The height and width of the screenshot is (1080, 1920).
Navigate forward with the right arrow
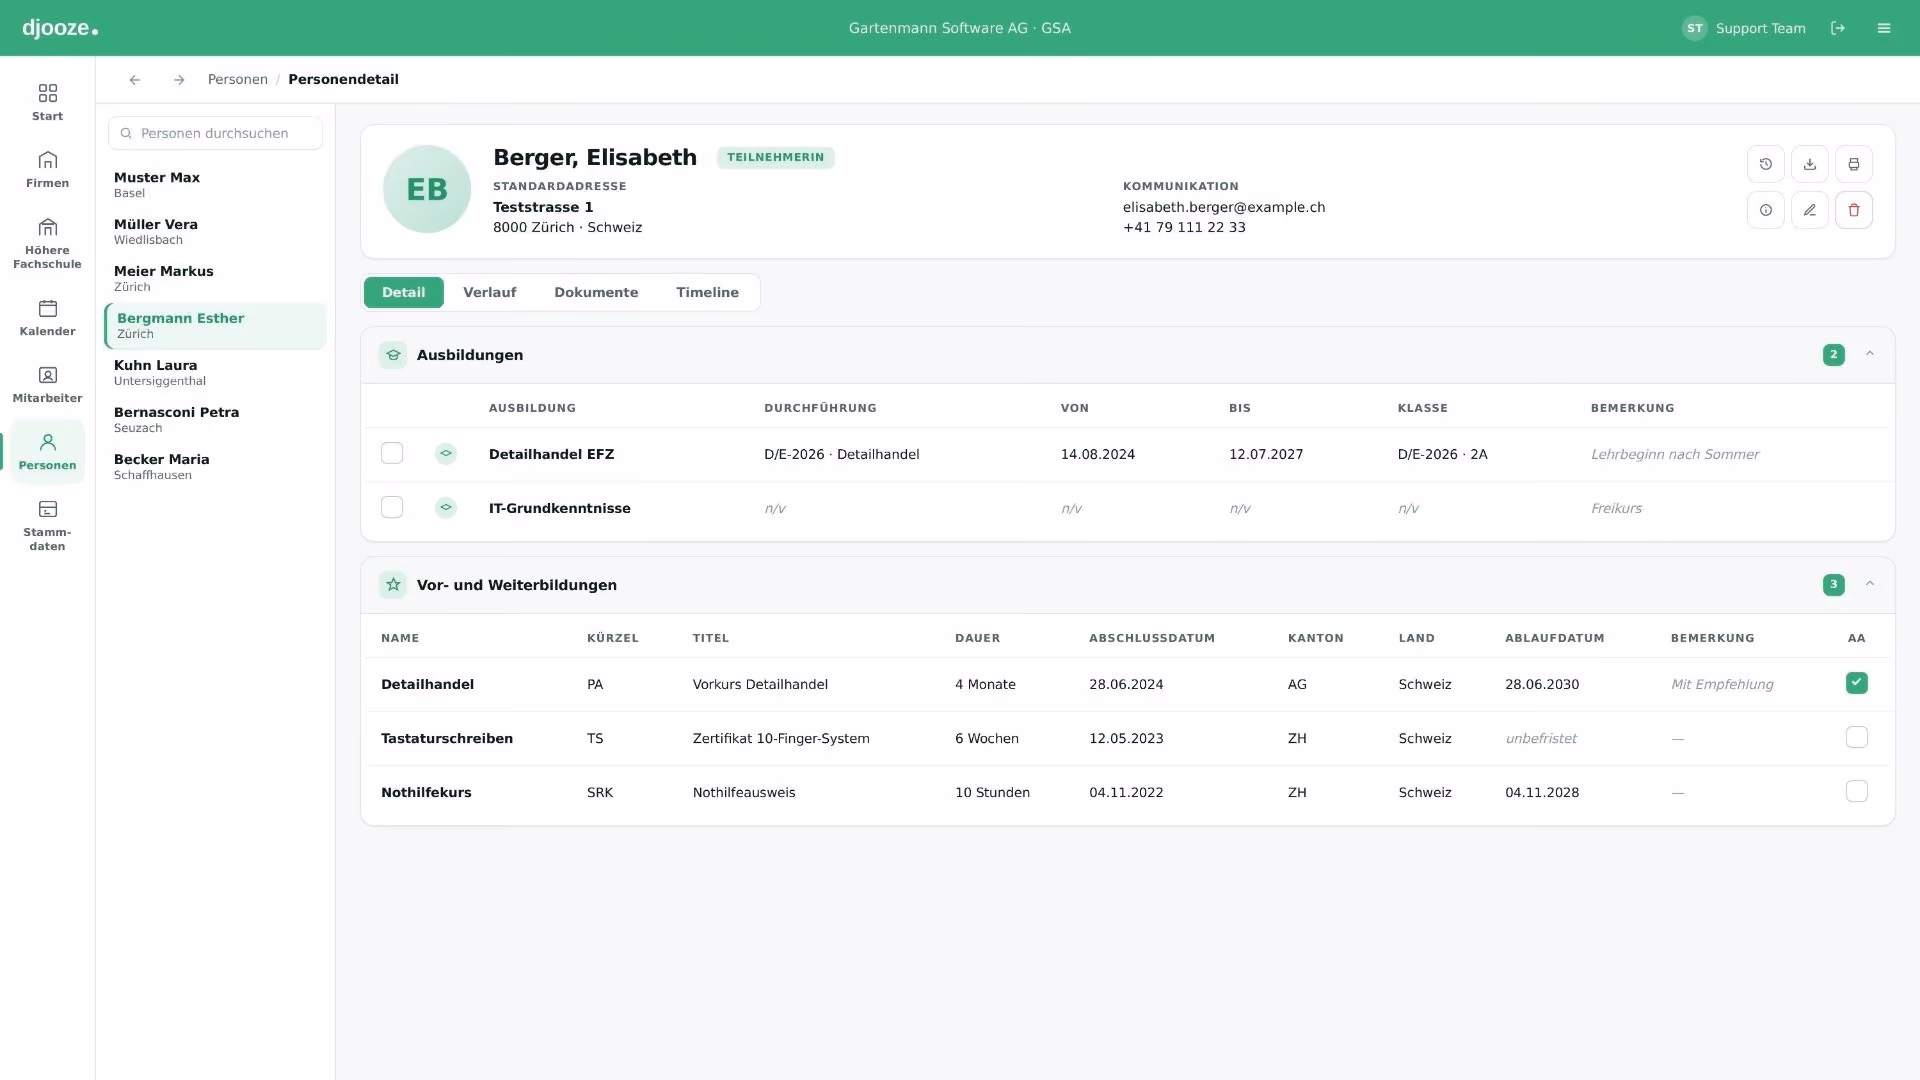coord(179,80)
